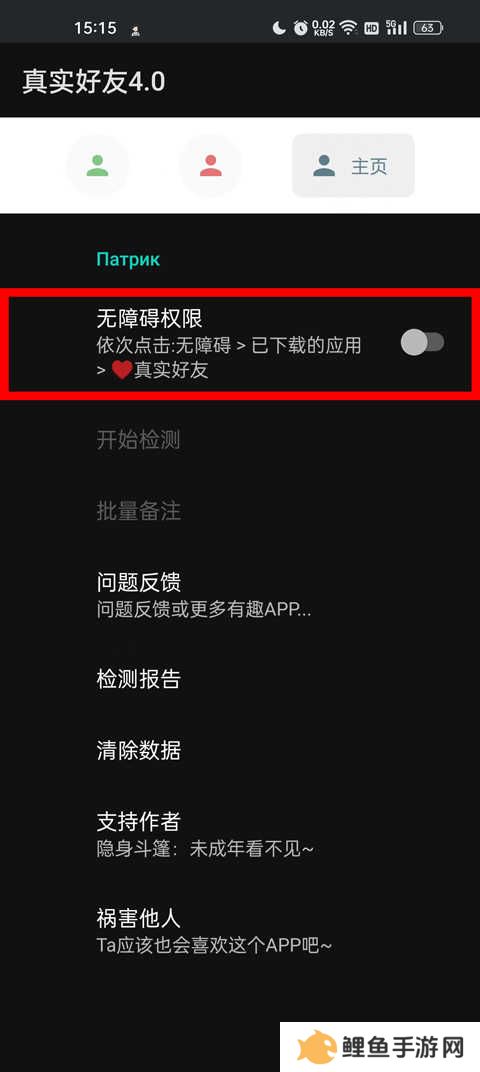Tap the 真实好友4.0 app title

[x=94, y=82]
